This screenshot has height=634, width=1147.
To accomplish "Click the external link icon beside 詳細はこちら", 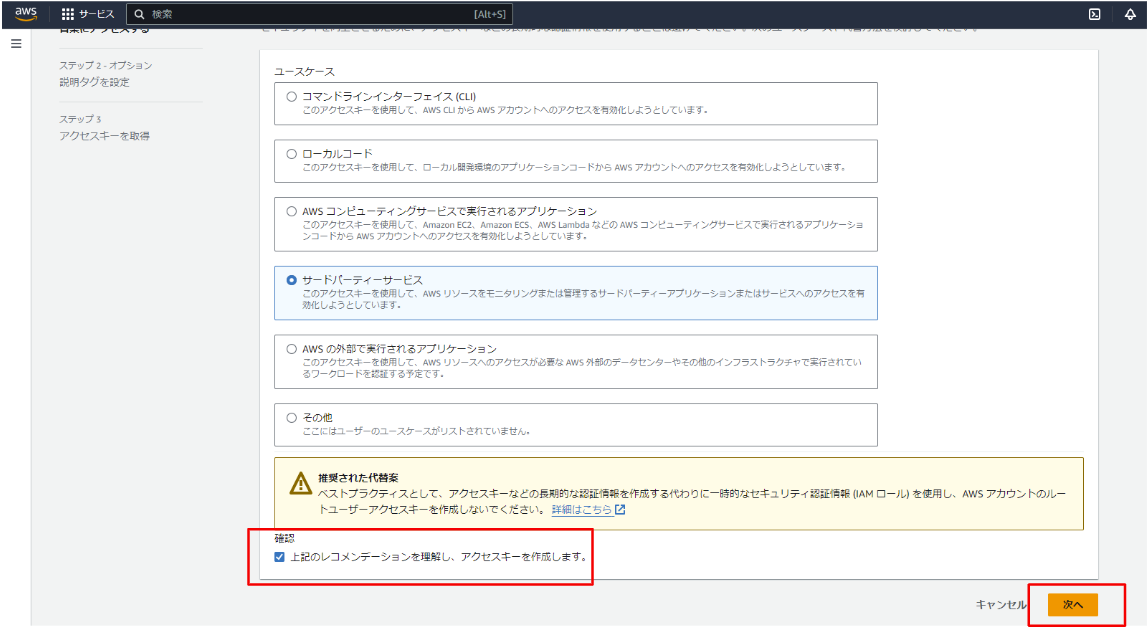I will tap(620, 509).
